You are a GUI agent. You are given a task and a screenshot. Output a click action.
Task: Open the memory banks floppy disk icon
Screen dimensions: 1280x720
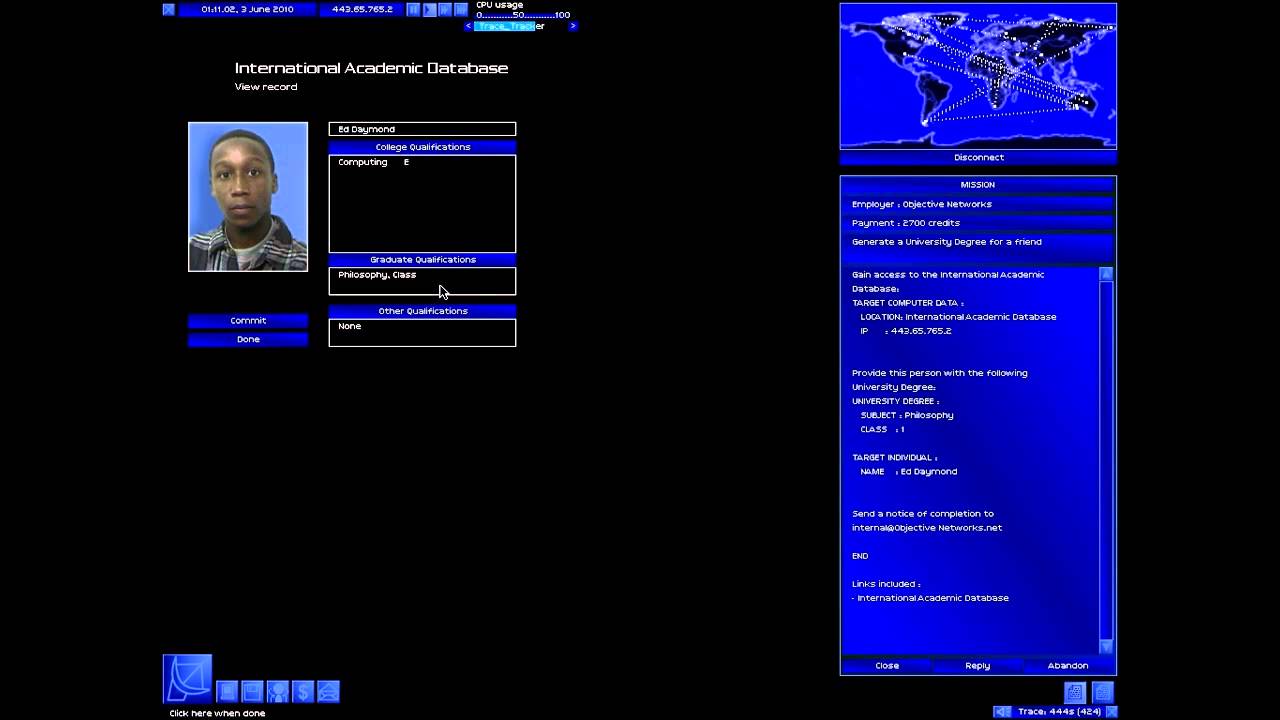coord(252,691)
